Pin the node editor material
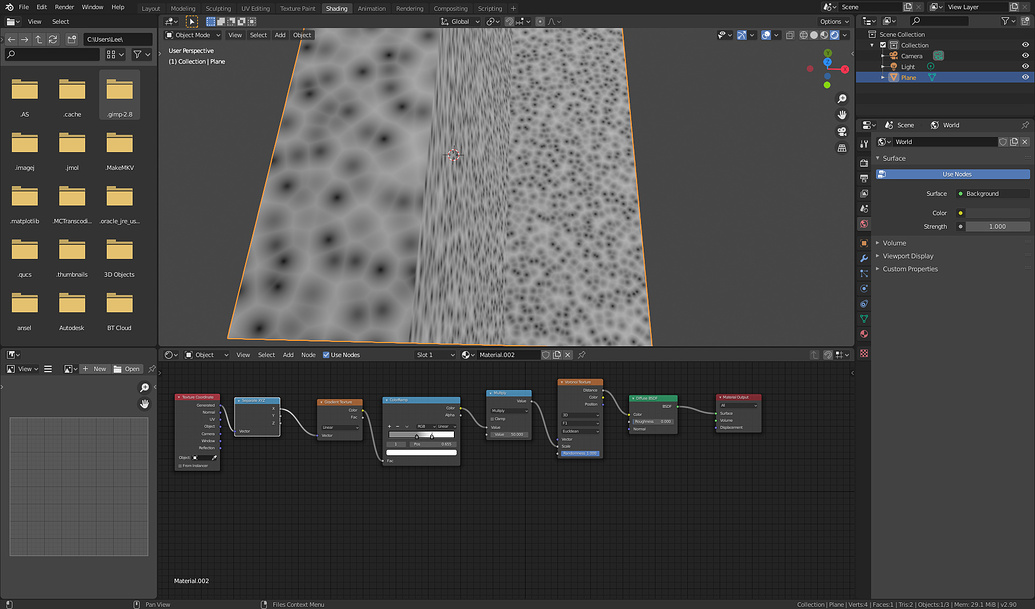The height and width of the screenshot is (609, 1035). pyautogui.click(x=582, y=355)
